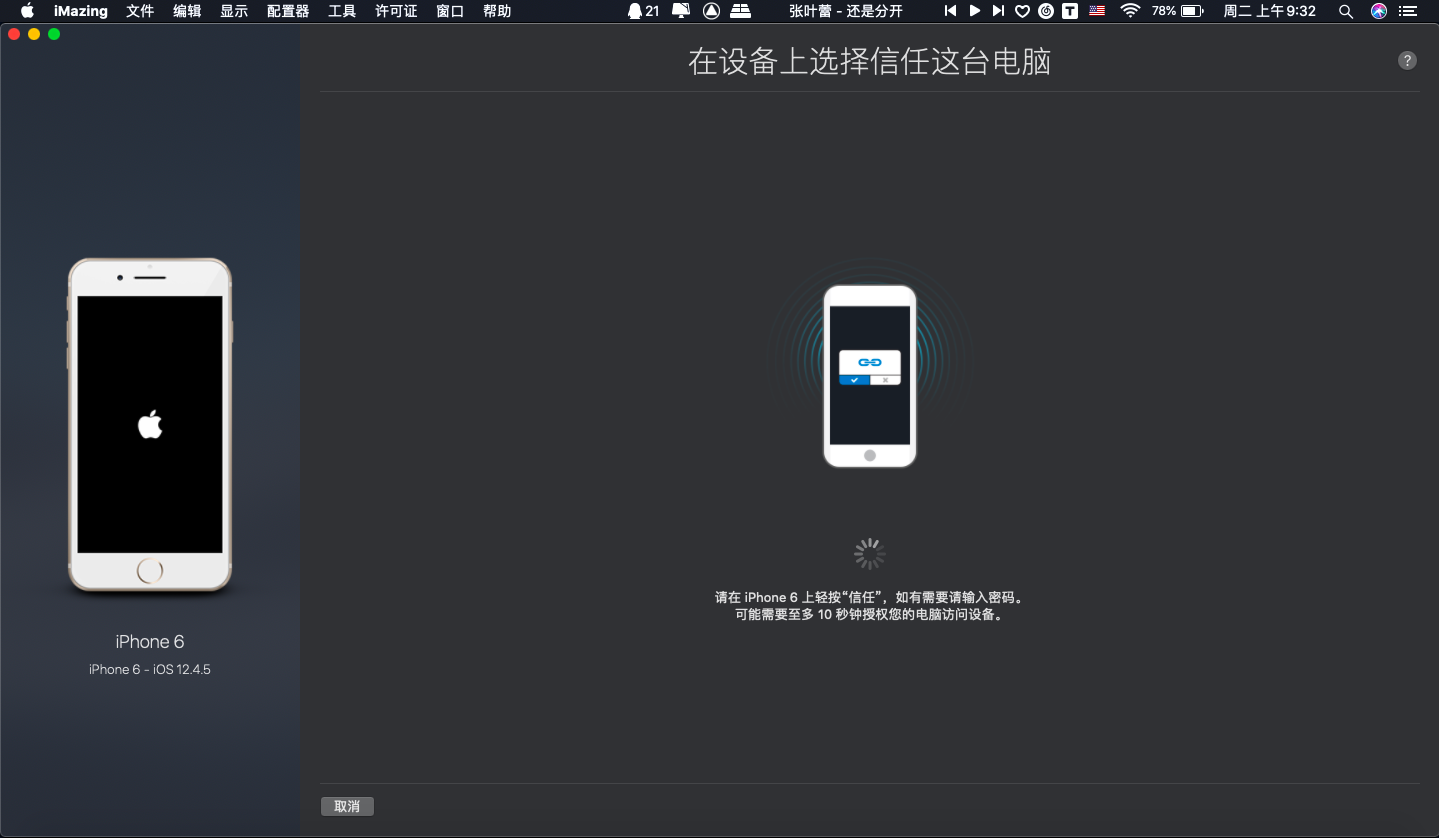Click the help question mark icon
The image size is (1439, 838).
tap(1406, 60)
